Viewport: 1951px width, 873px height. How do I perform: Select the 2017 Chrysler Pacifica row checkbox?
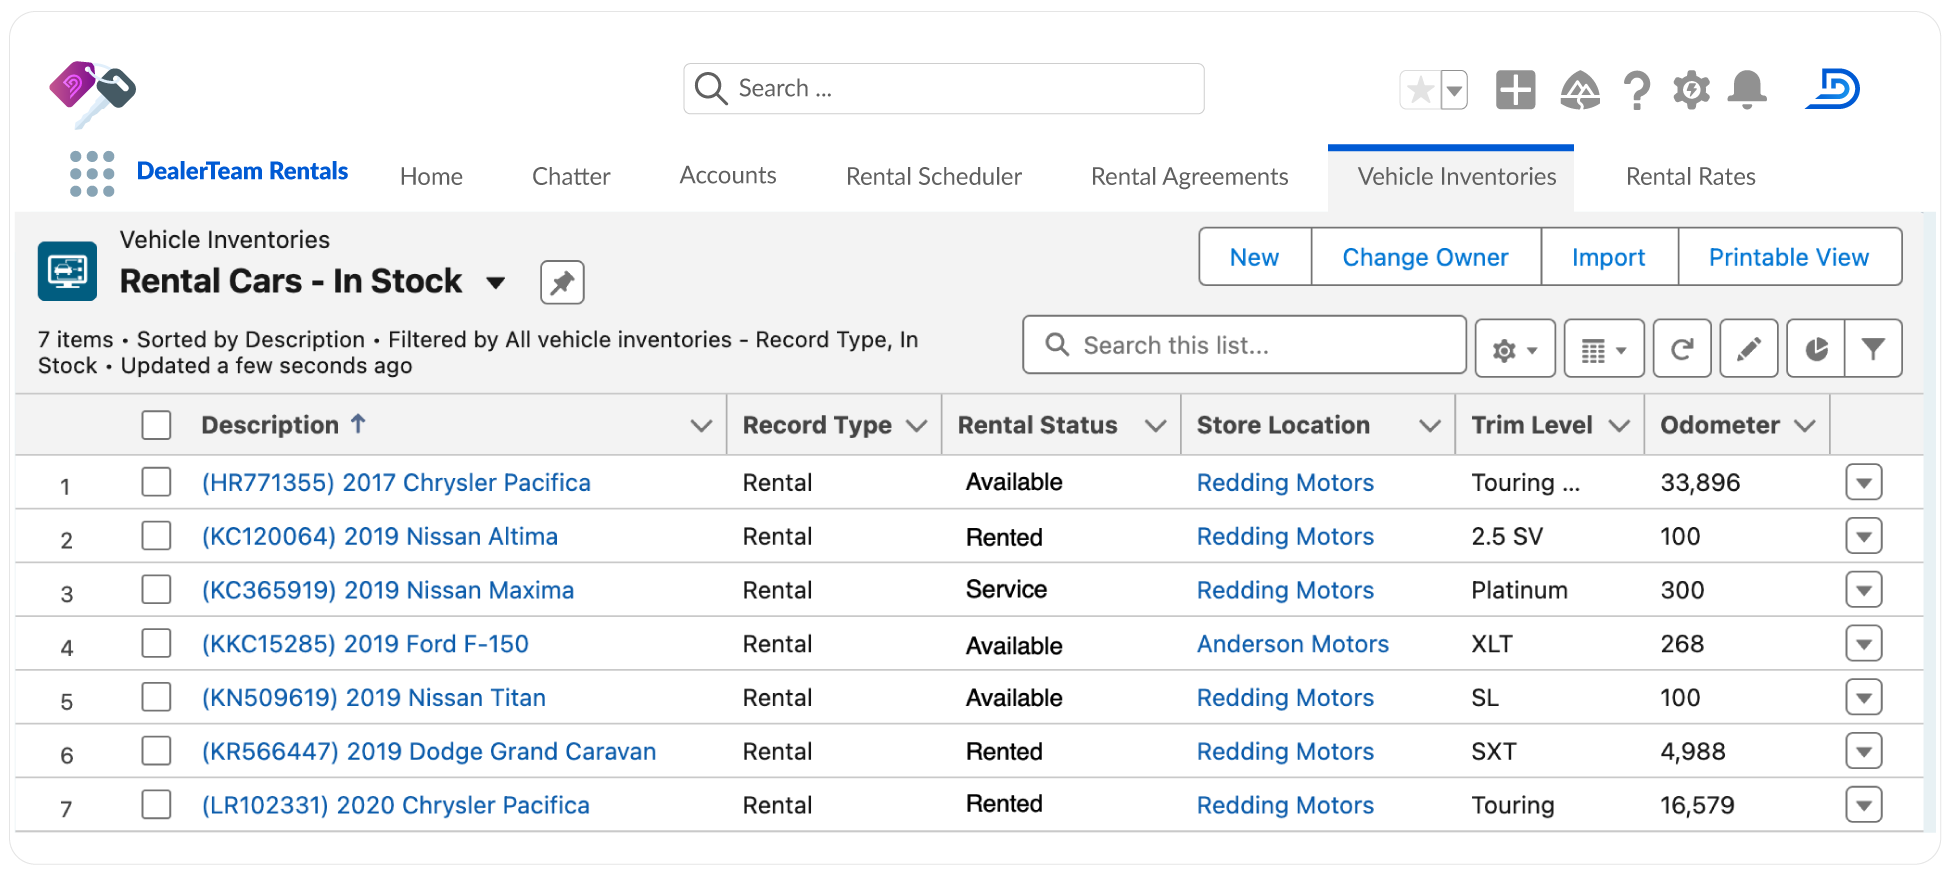pos(156,482)
